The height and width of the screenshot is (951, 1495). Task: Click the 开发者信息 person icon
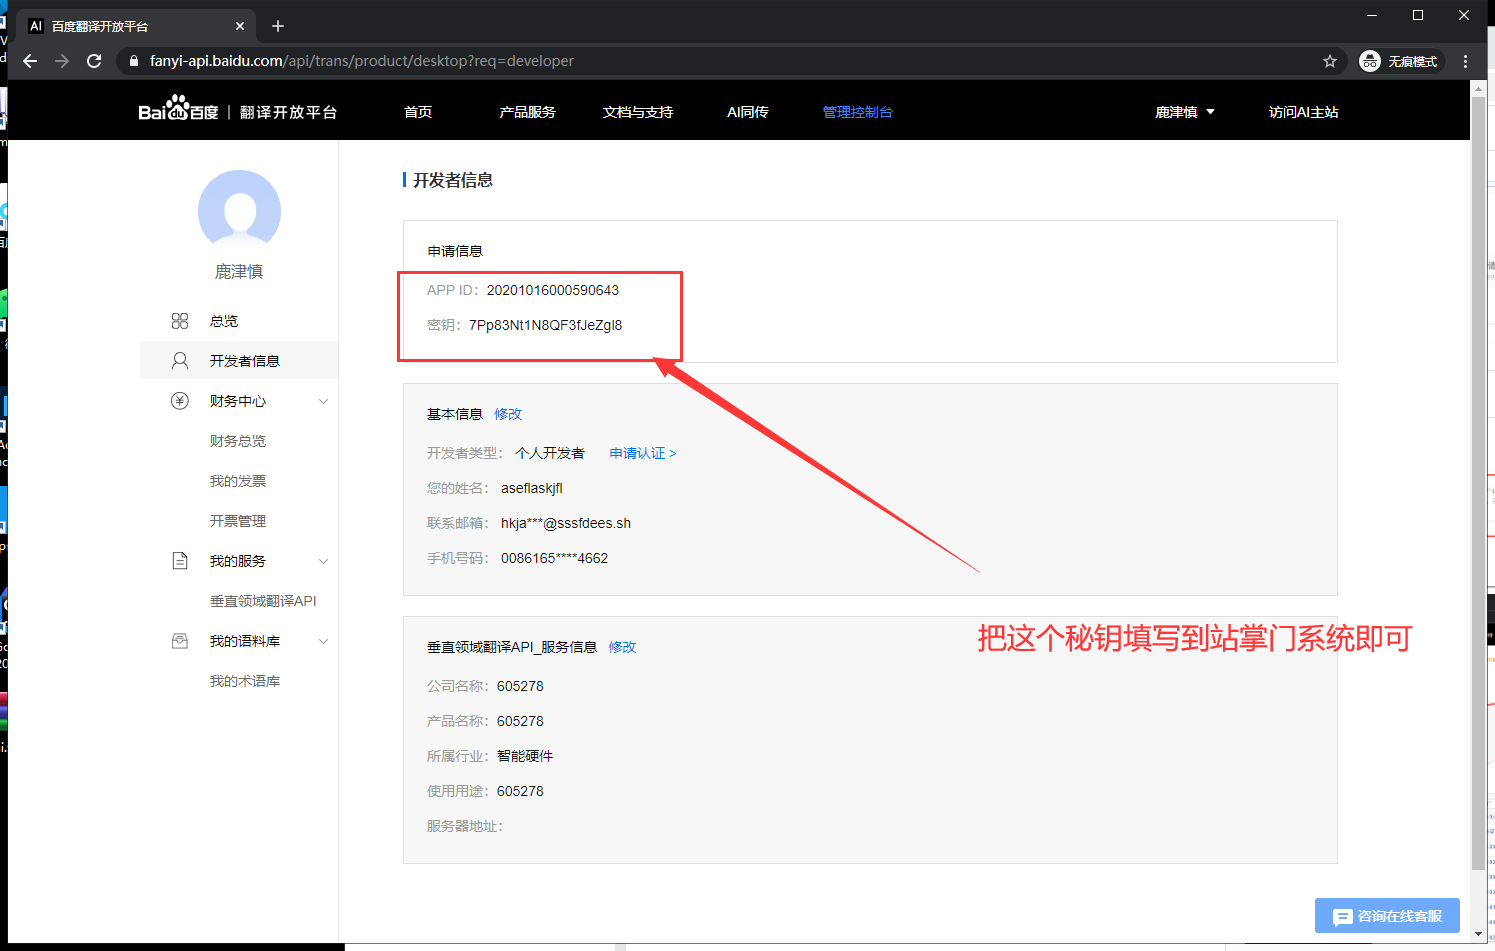point(180,361)
